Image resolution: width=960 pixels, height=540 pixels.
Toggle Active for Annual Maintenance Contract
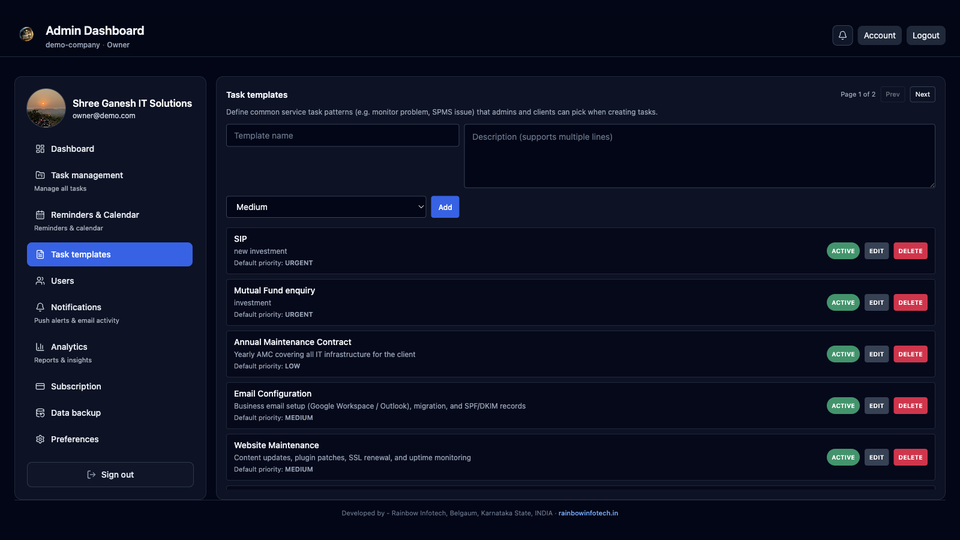(x=843, y=354)
